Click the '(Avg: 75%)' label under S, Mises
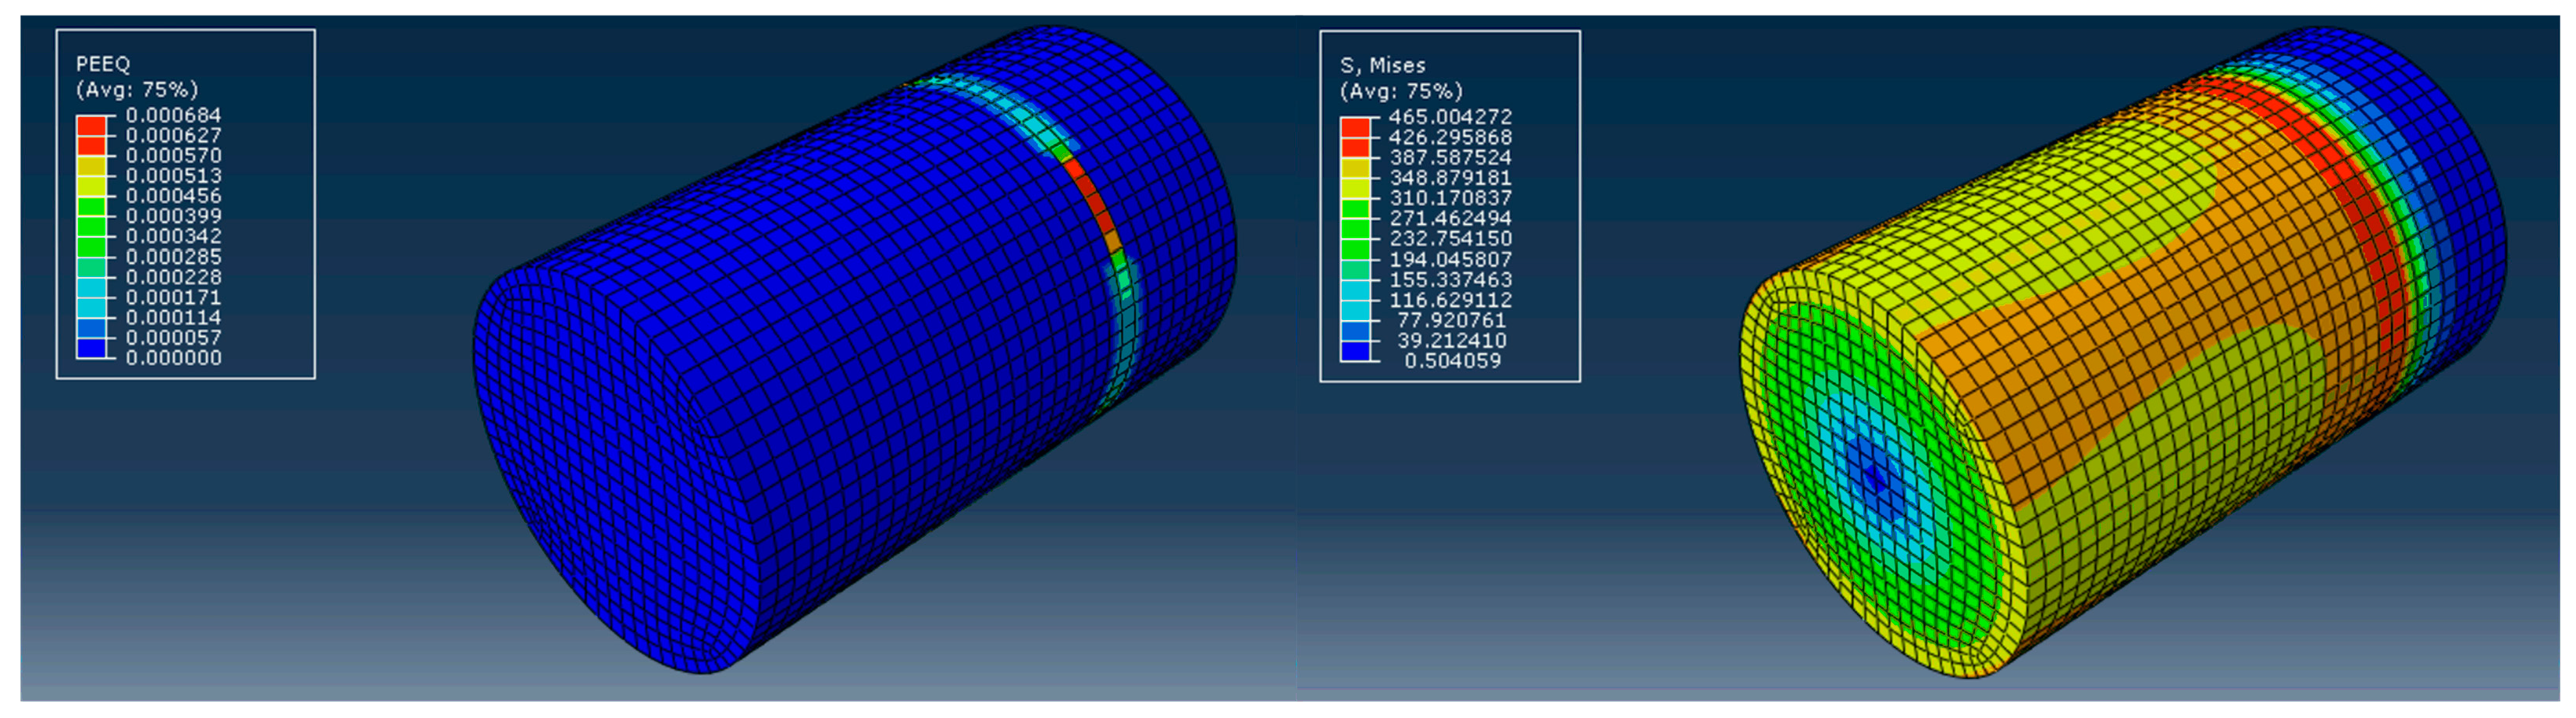2576x718 pixels. [1401, 91]
